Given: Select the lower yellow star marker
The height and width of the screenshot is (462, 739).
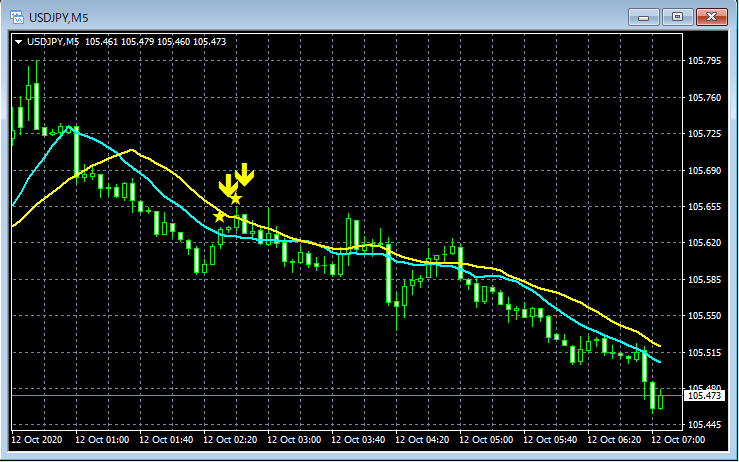Looking at the screenshot, I should click(219, 217).
